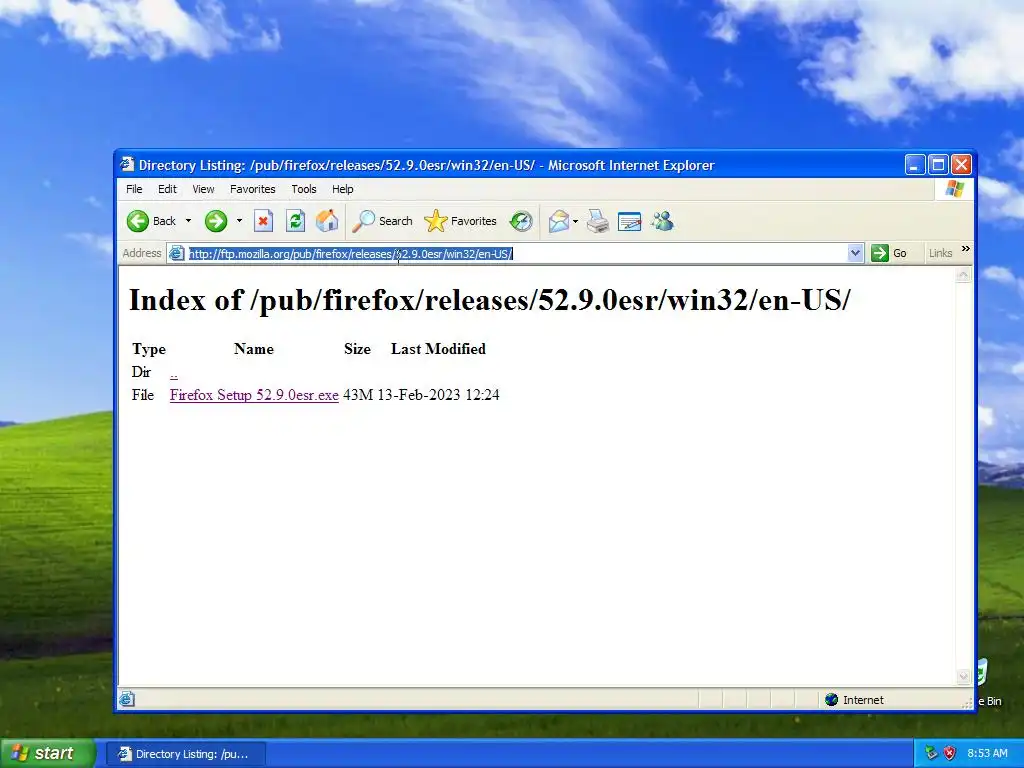Open the parent directory '..' link
The image size is (1024, 768).
[174, 373]
